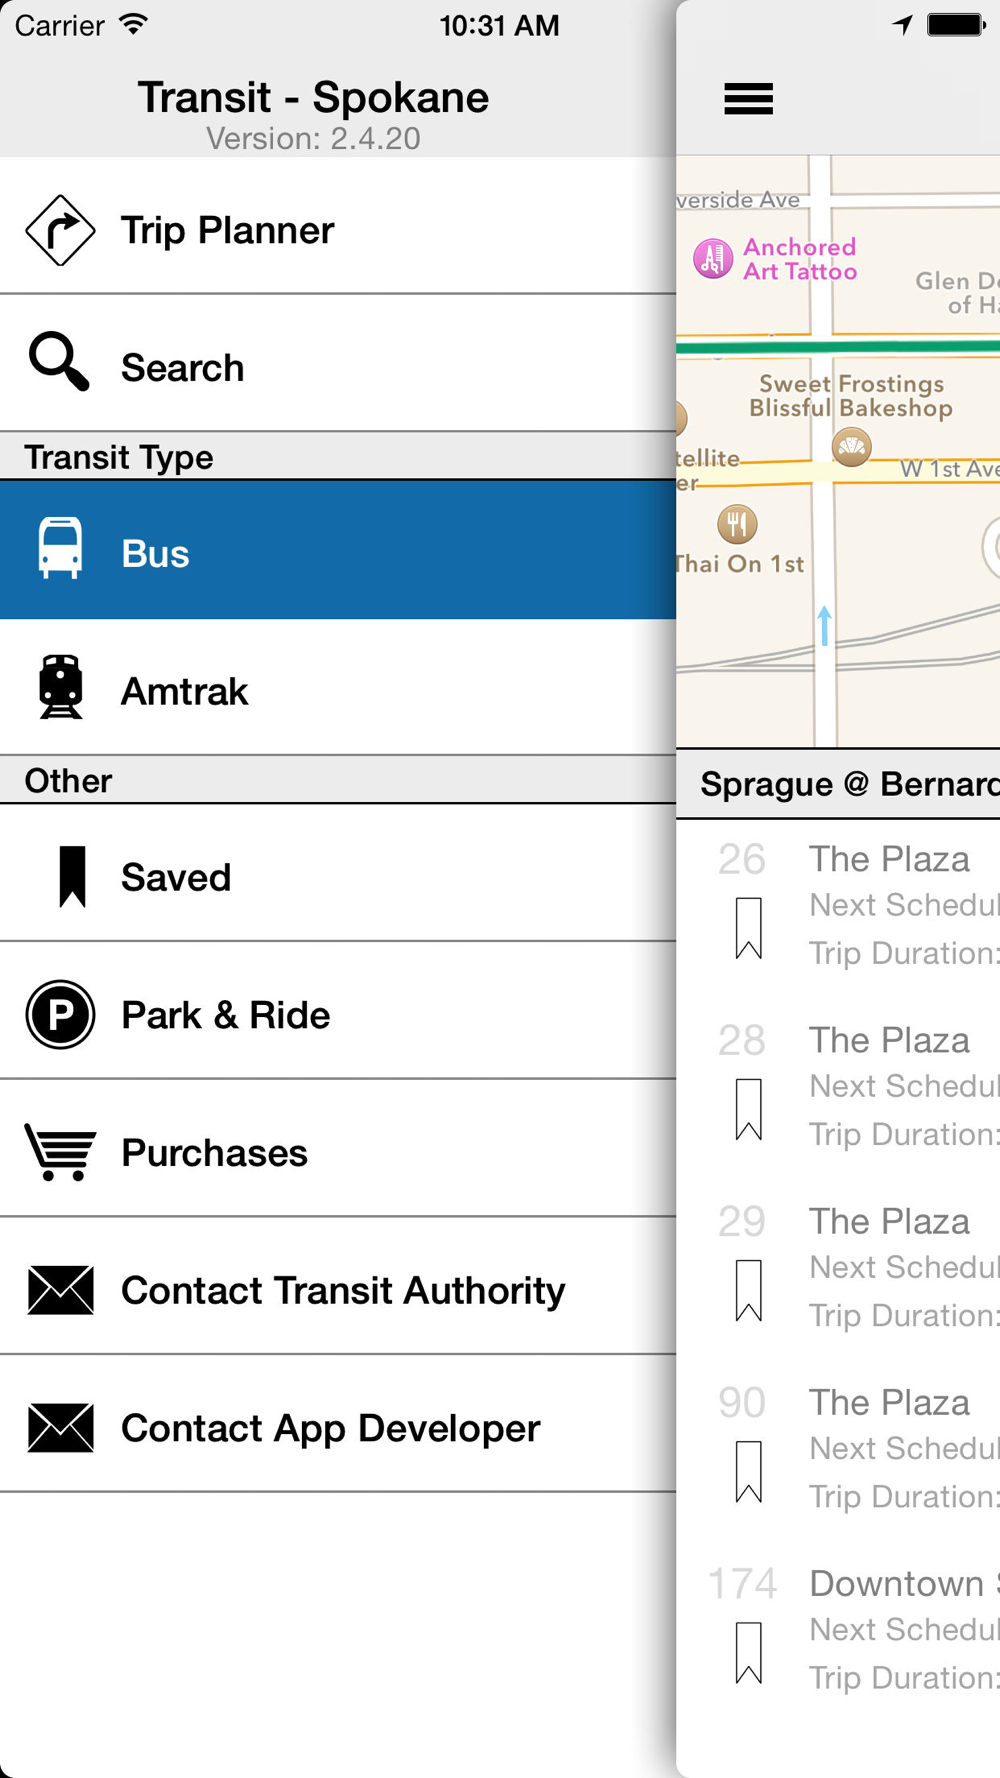Open Purchases via the shopping cart icon
The height and width of the screenshot is (1778, 1000).
pyautogui.click(x=60, y=1152)
